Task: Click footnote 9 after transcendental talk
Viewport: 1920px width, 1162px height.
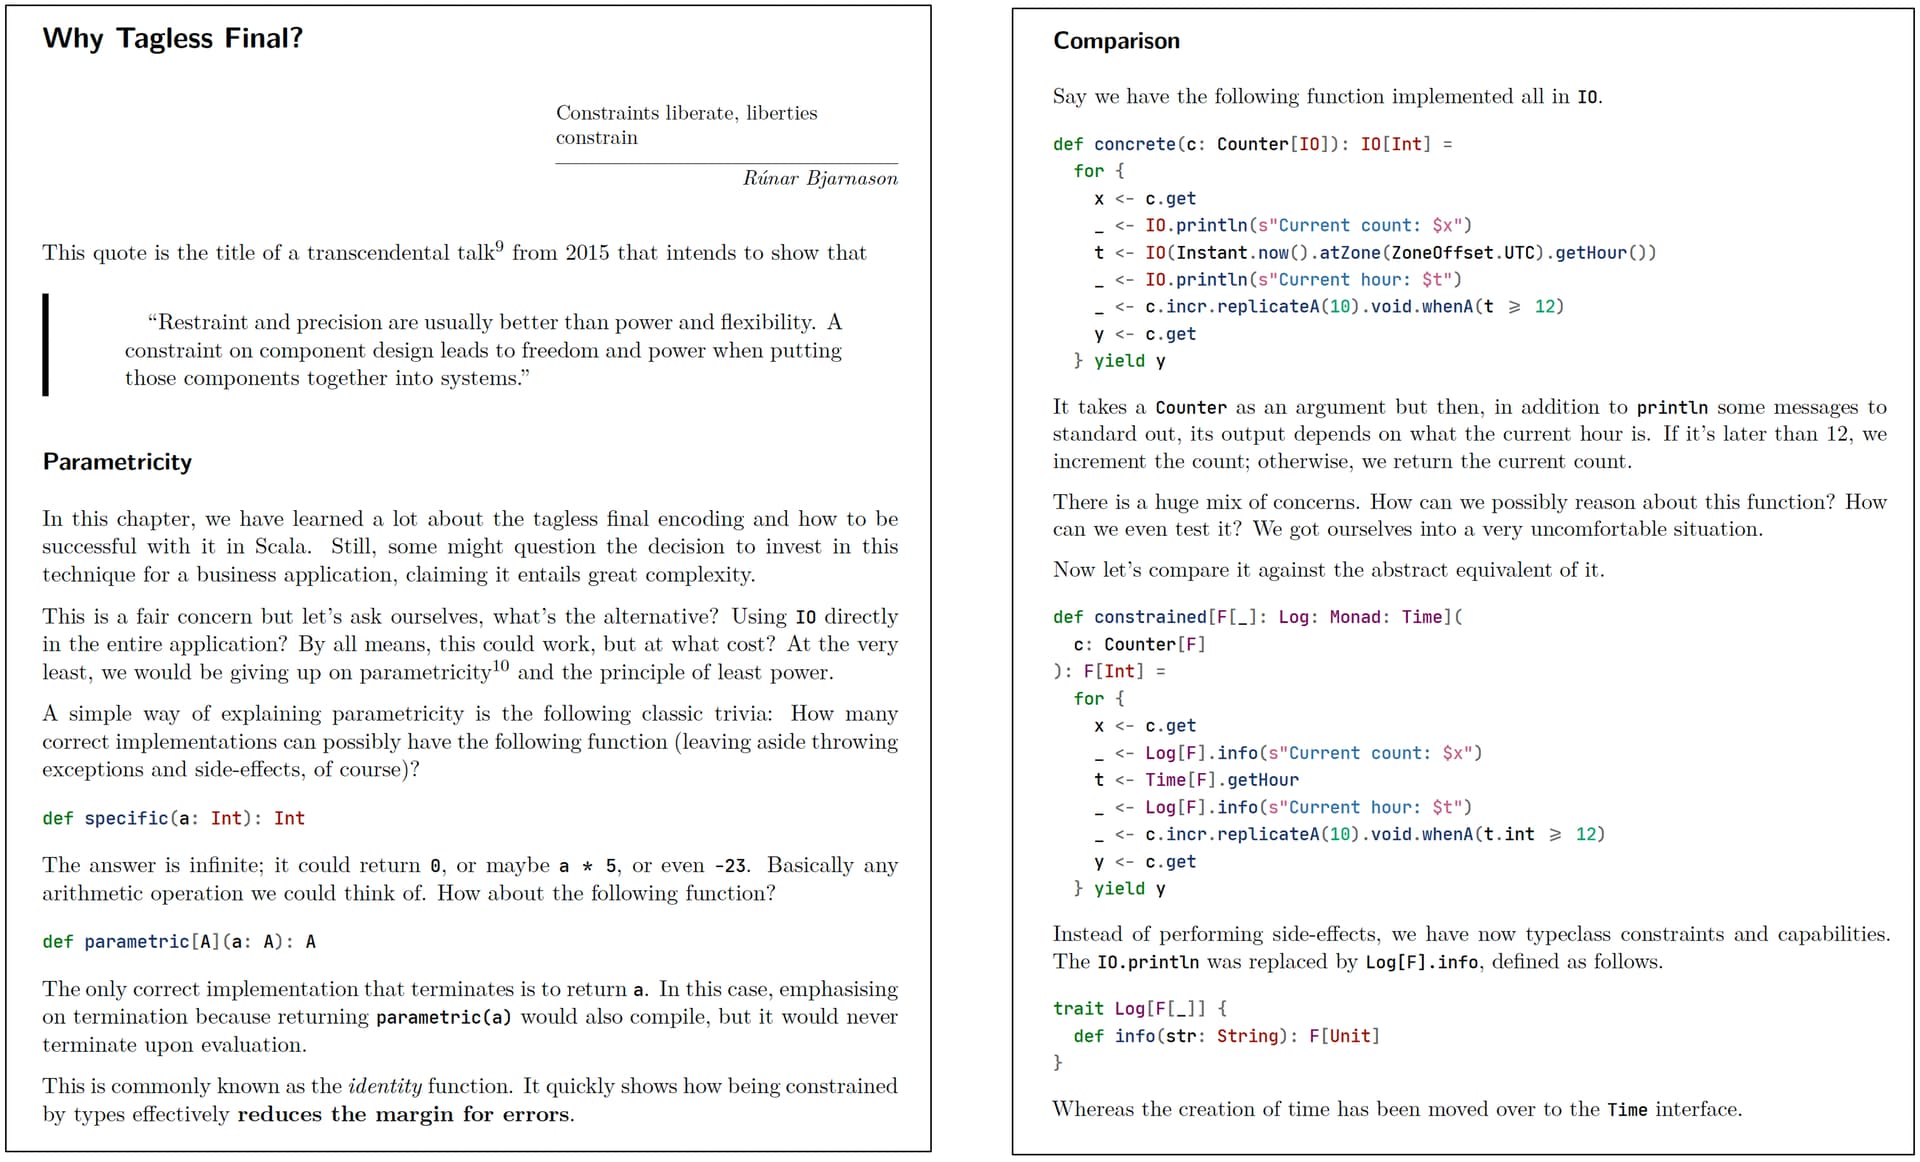Action: (500, 246)
